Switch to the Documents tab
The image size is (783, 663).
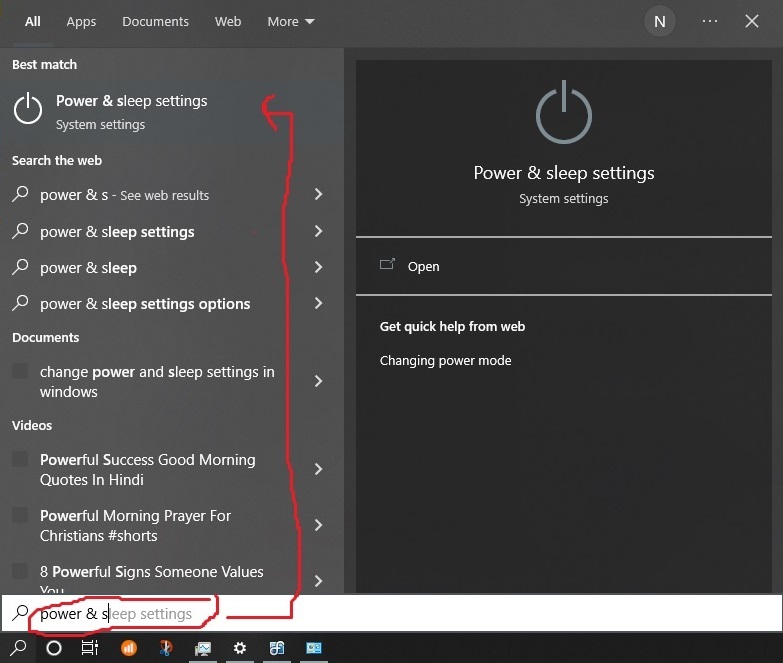tap(155, 21)
